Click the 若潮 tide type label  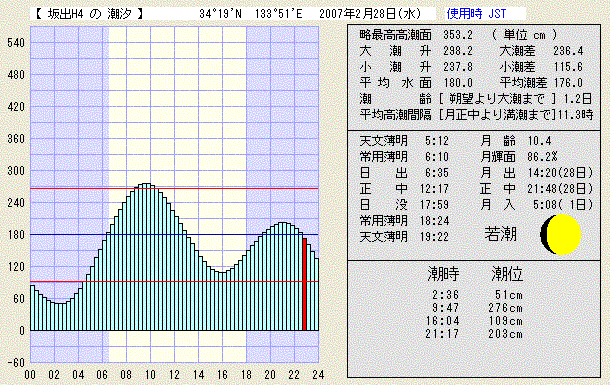click(x=500, y=234)
